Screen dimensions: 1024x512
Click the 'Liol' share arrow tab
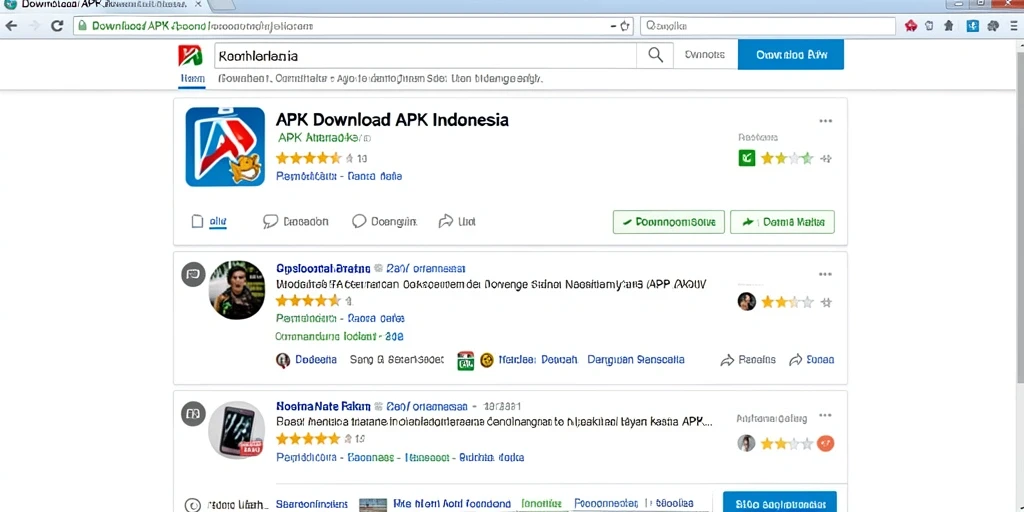[x=457, y=221]
